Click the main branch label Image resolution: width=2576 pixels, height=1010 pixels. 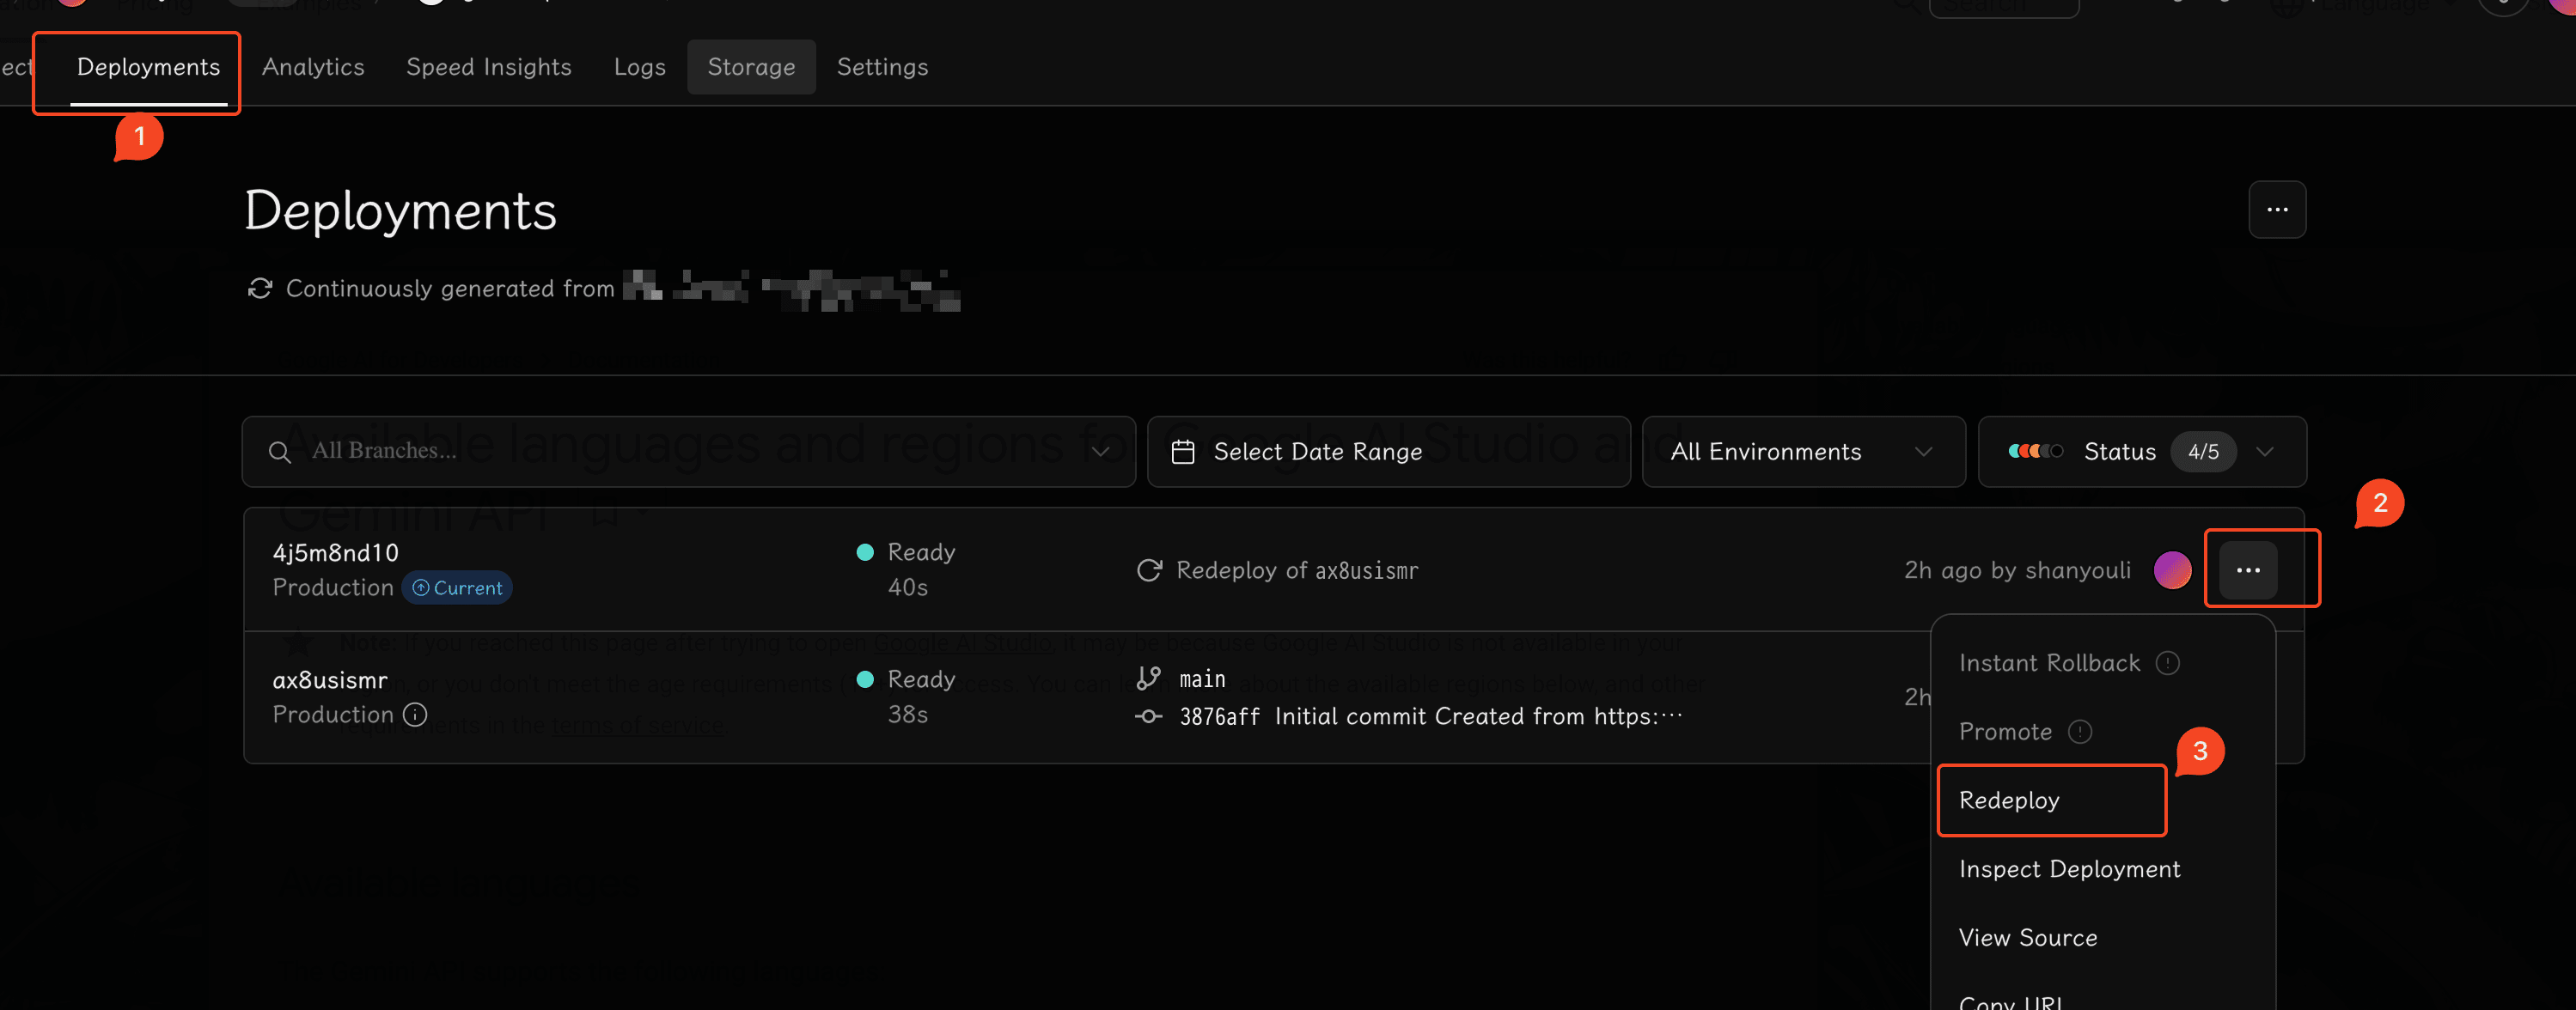coord(1202,679)
